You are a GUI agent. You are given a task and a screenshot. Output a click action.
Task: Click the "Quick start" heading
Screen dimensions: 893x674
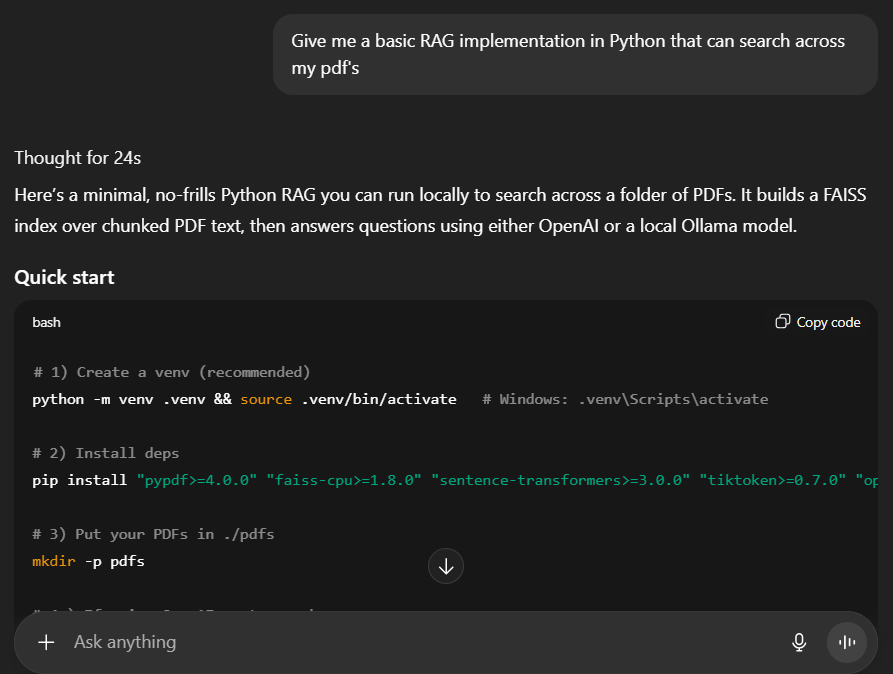coord(64,277)
